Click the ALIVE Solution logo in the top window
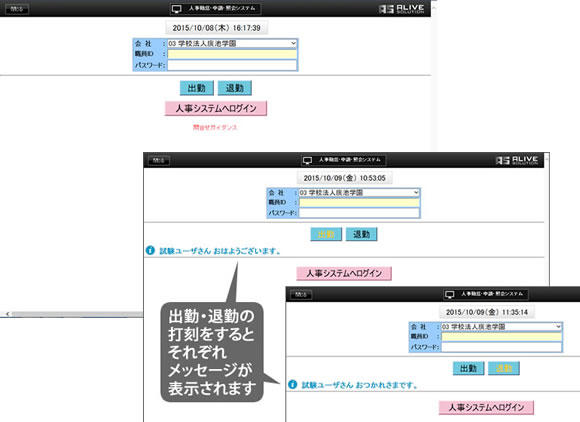The height and width of the screenshot is (422, 580). pyautogui.click(x=402, y=9)
